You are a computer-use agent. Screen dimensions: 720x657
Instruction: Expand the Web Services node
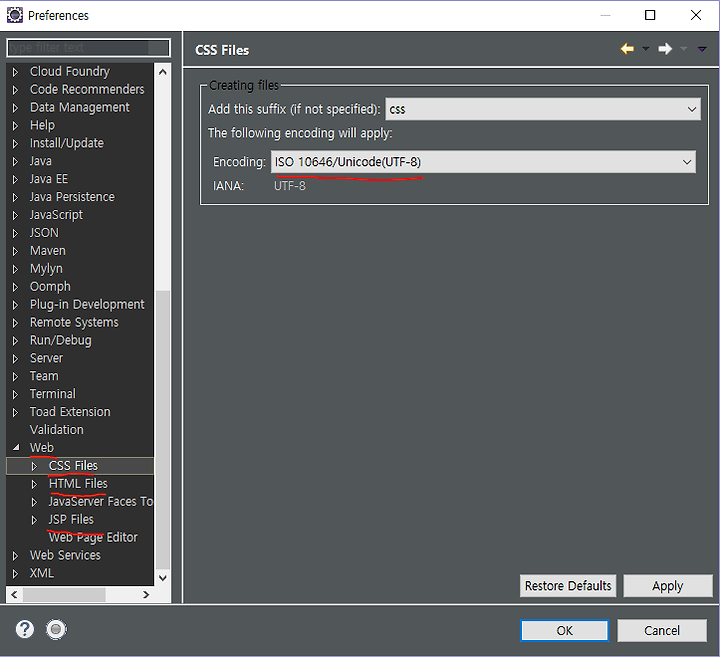pos(15,556)
